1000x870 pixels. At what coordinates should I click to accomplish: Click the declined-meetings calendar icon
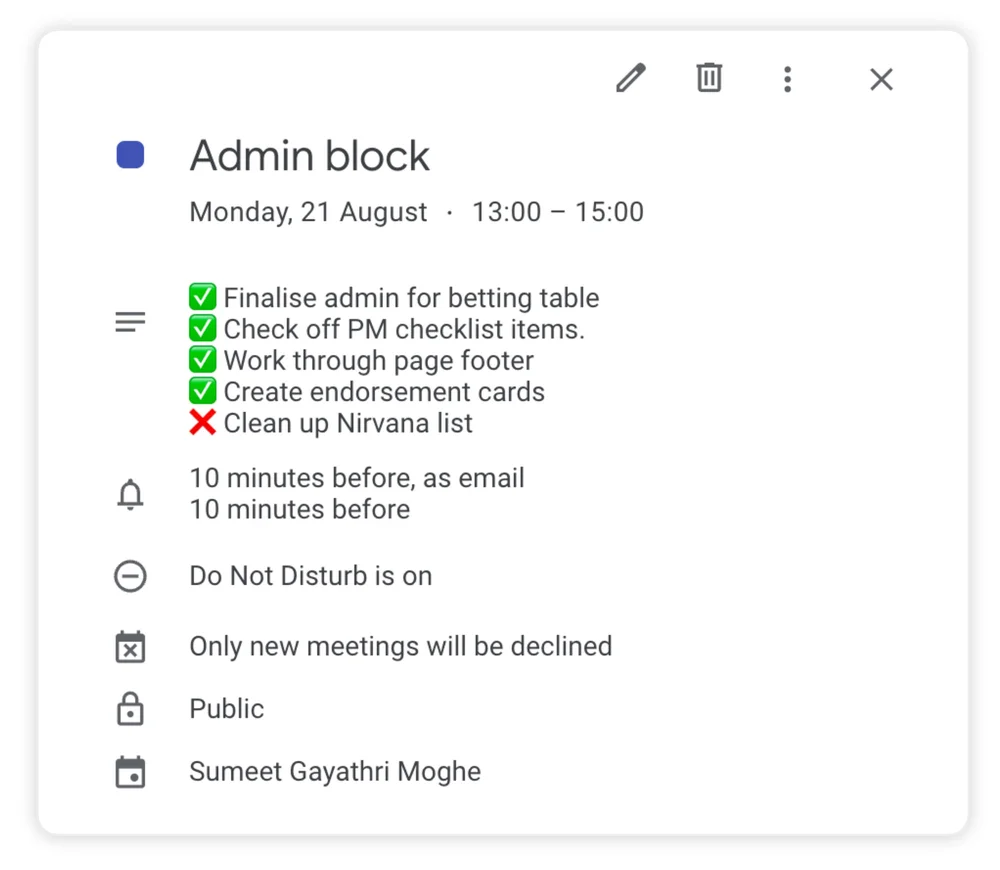tap(130, 647)
